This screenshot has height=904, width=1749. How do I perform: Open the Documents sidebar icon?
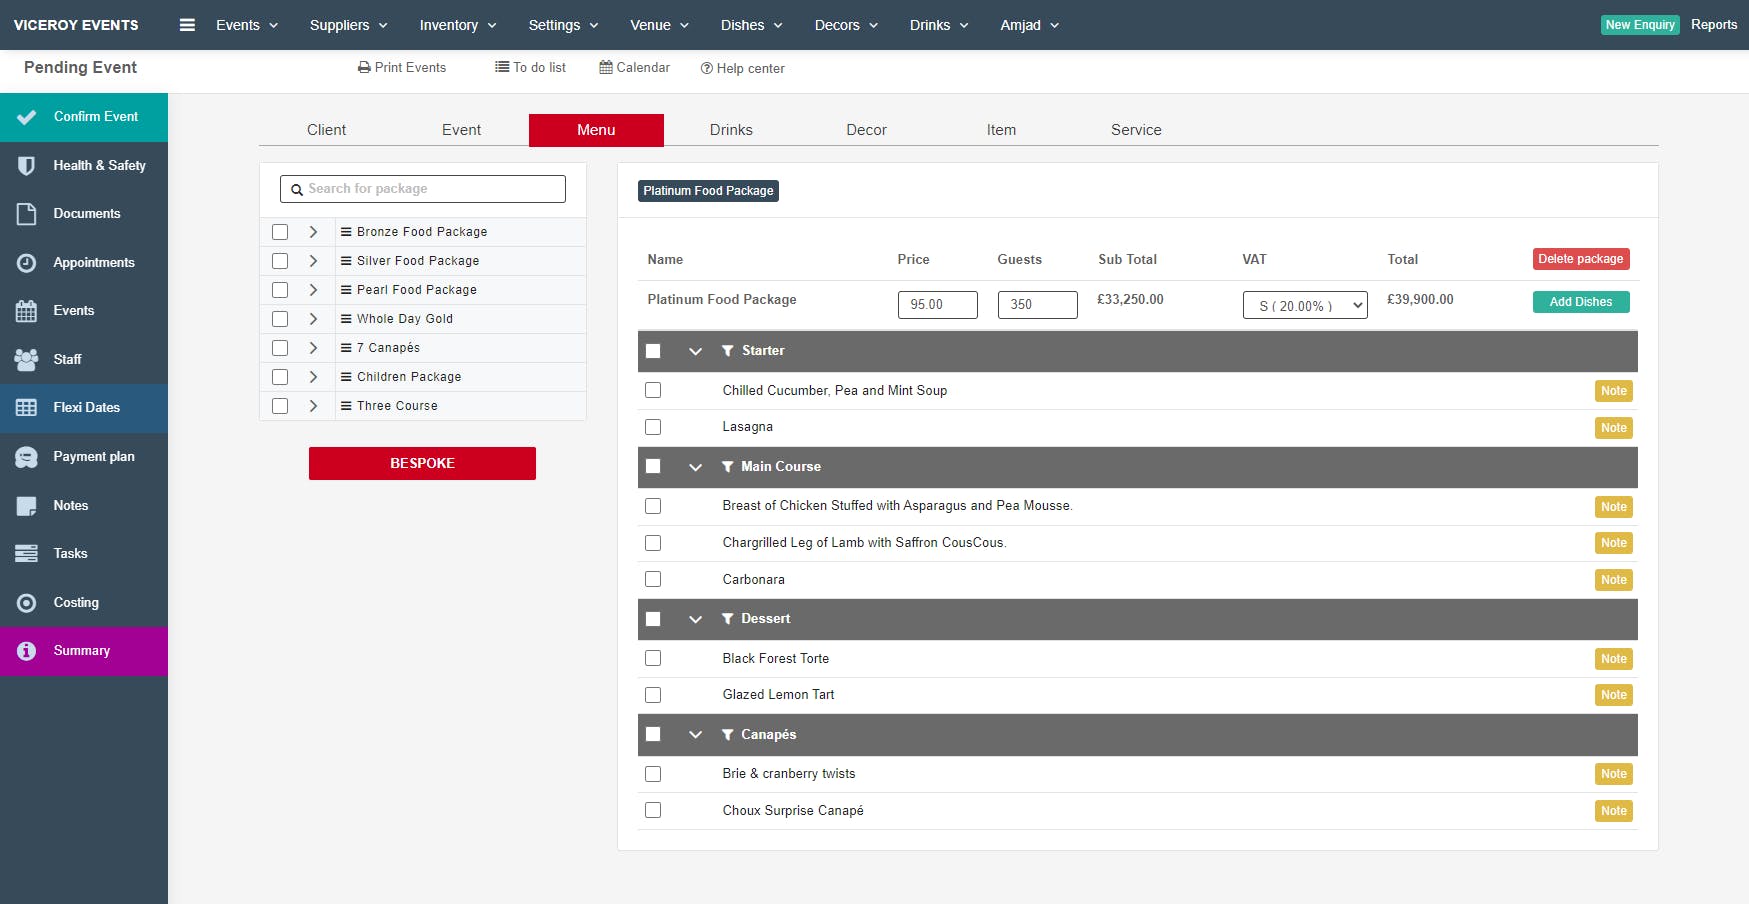click(27, 214)
